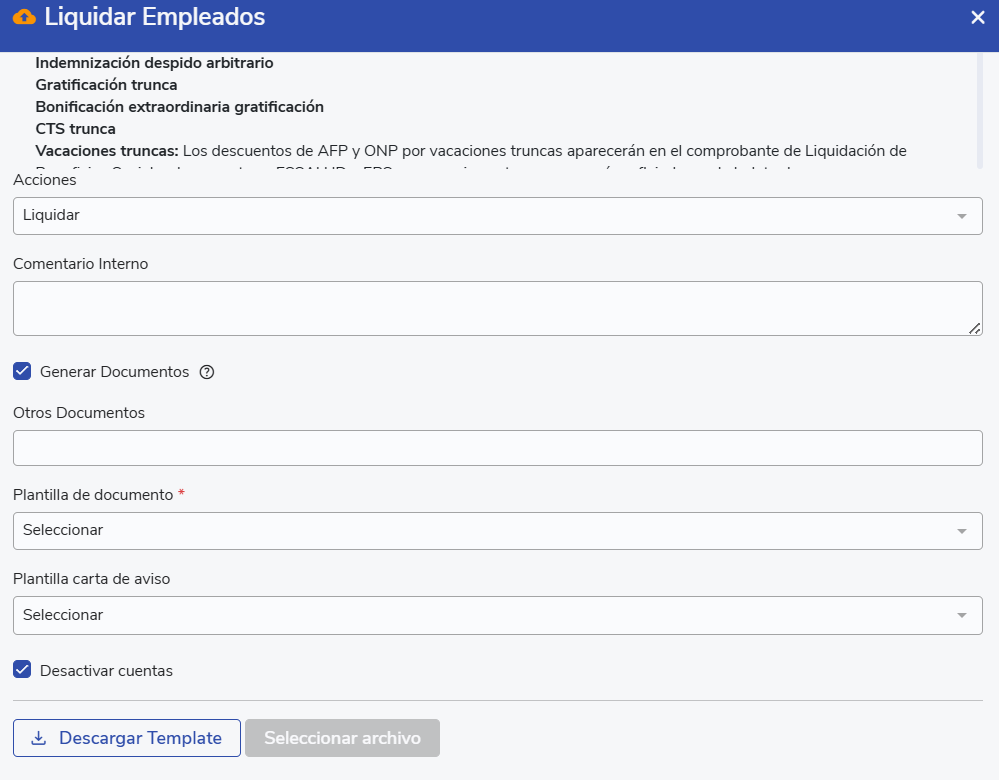Click the Liquidar Empleados dialog title
This screenshot has height=780, width=999.
(155, 17)
